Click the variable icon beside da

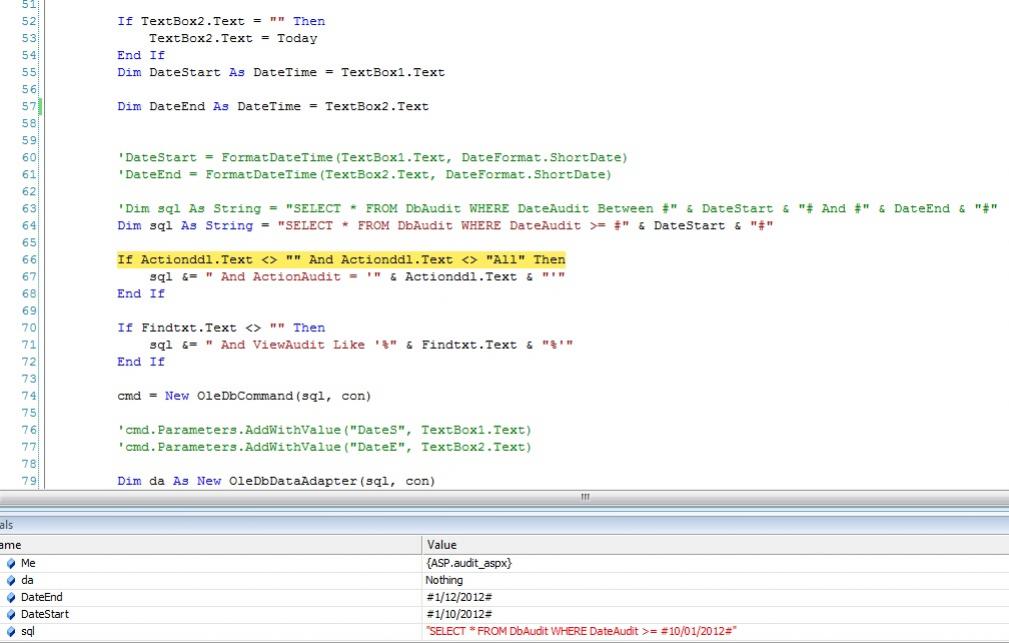pyautogui.click(x=10, y=580)
